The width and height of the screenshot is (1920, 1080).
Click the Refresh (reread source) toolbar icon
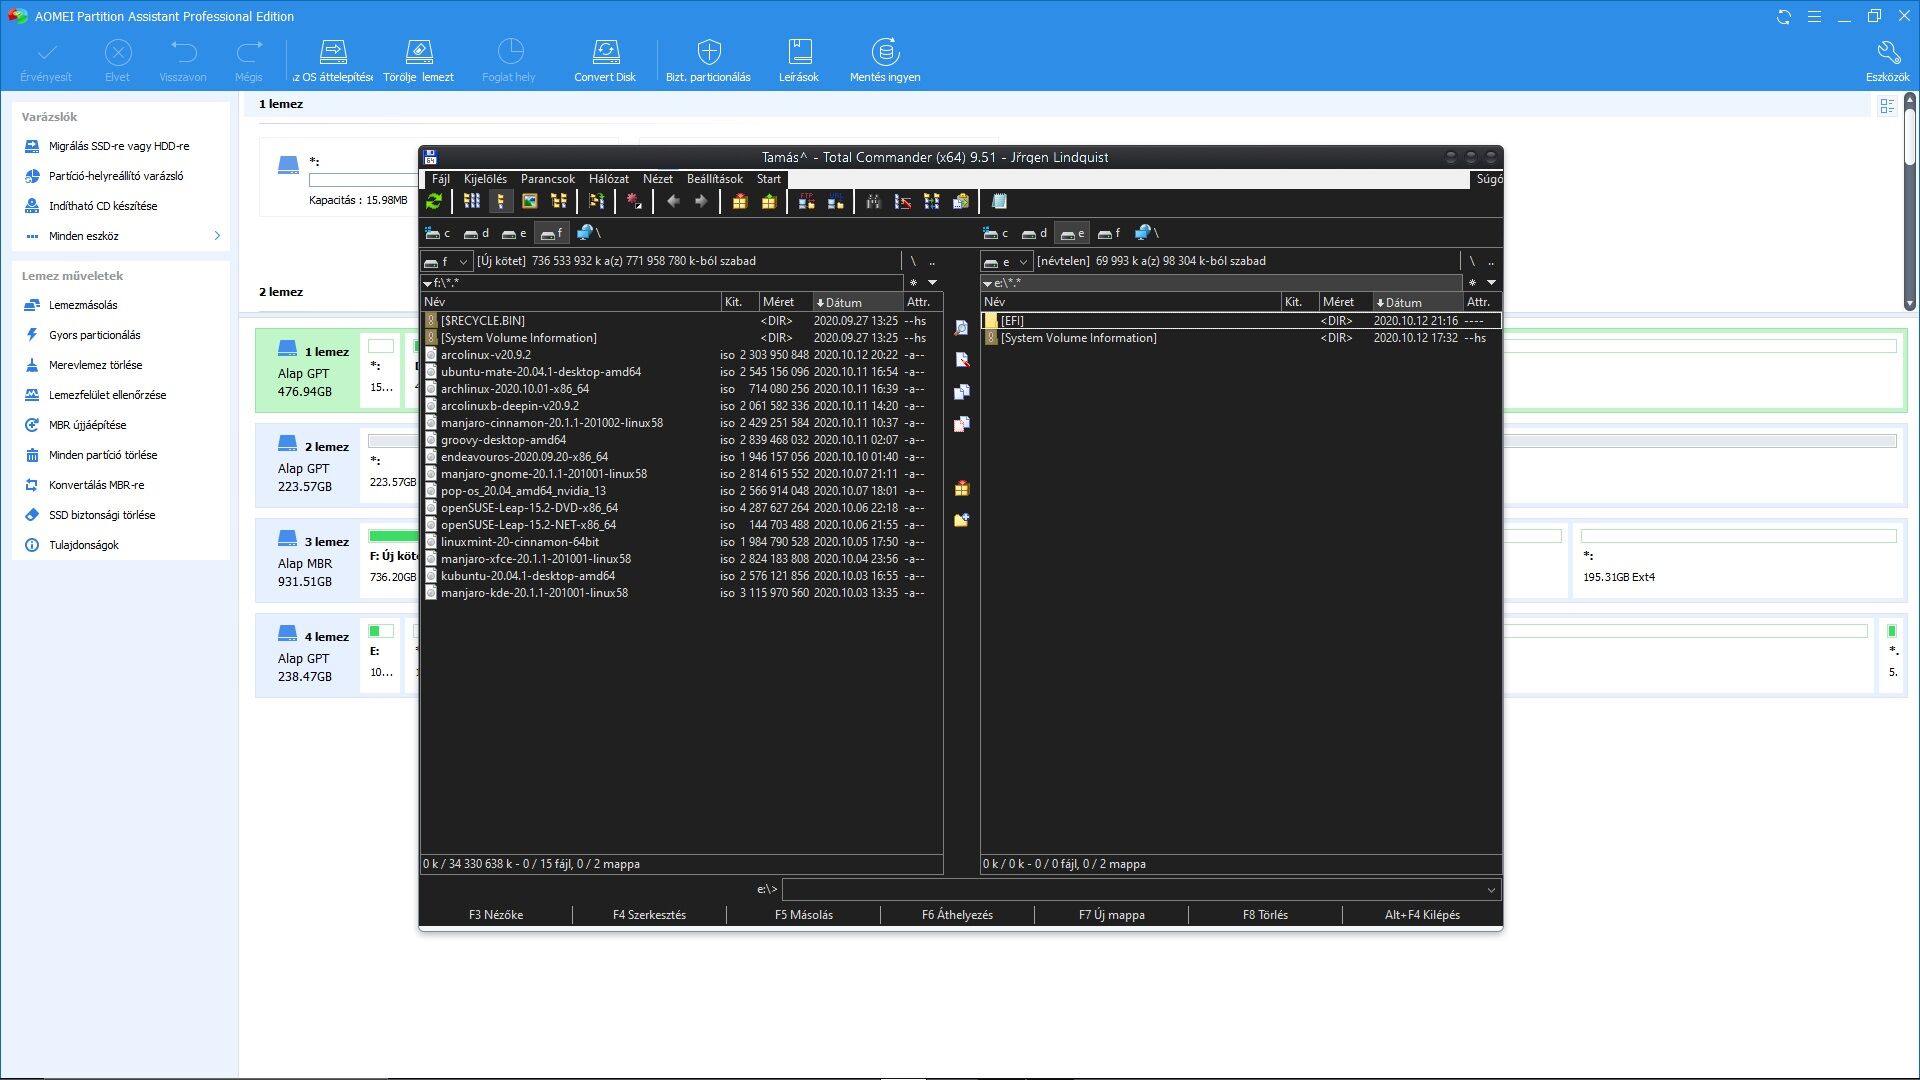pyautogui.click(x=434, y=201)
